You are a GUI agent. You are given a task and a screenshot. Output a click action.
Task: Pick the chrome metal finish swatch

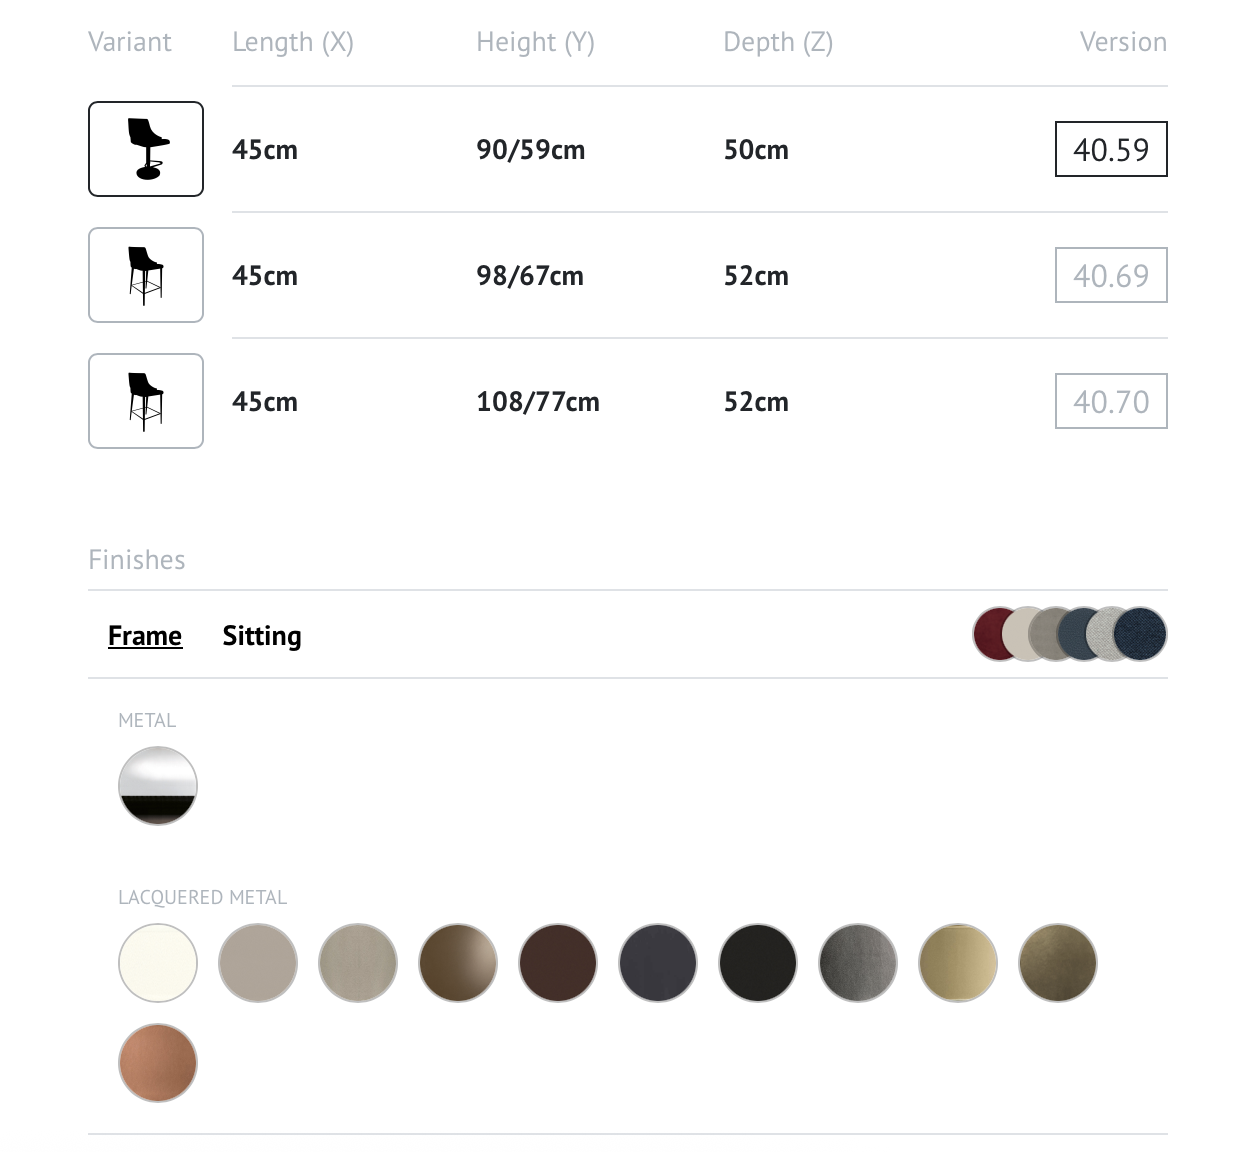click(x=158, y=786)
